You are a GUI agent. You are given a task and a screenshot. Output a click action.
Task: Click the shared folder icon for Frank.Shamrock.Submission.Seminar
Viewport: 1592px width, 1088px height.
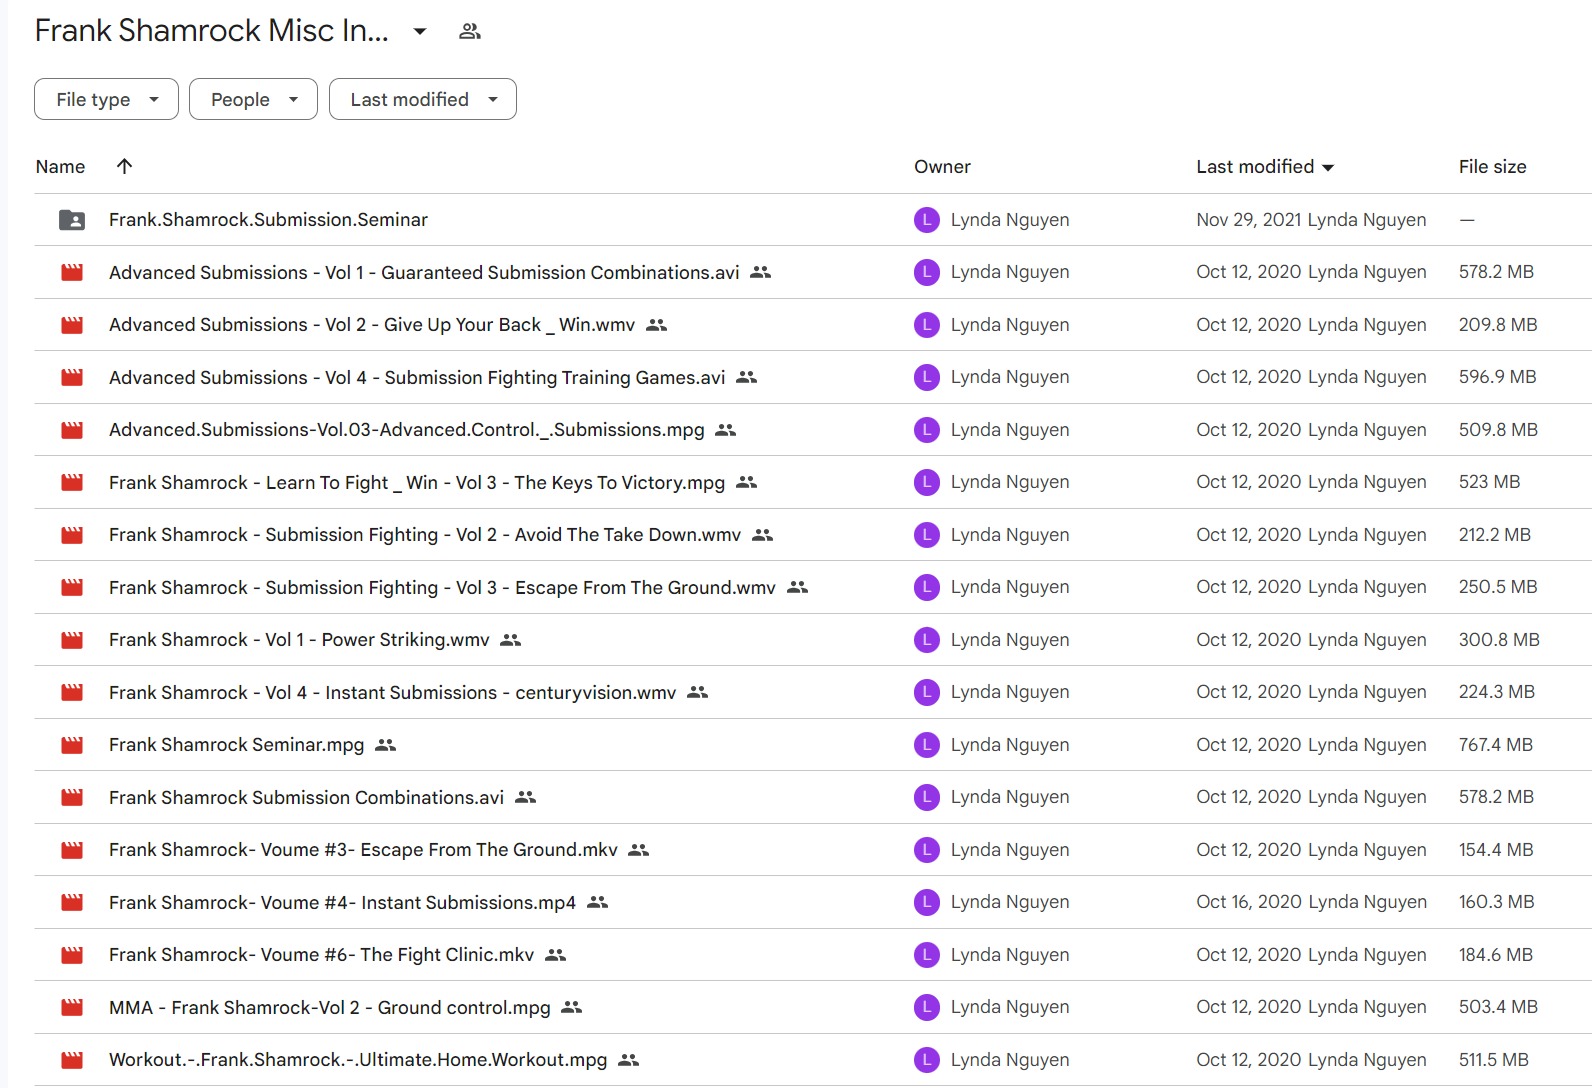72,220
